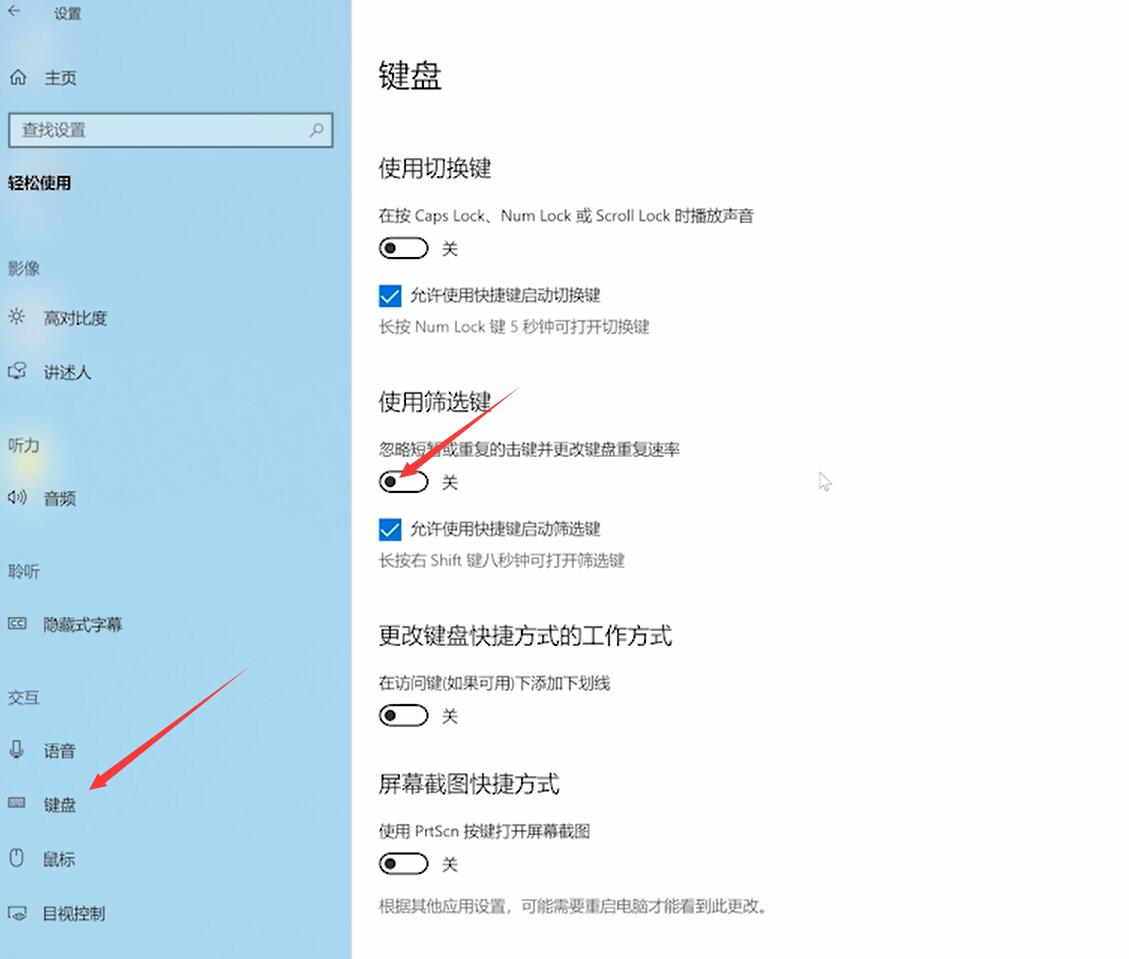The image size is (1129, 959).
Task: Select 目视控制 in sidebar
Action: pyautogui.click(x=74, y=914)
